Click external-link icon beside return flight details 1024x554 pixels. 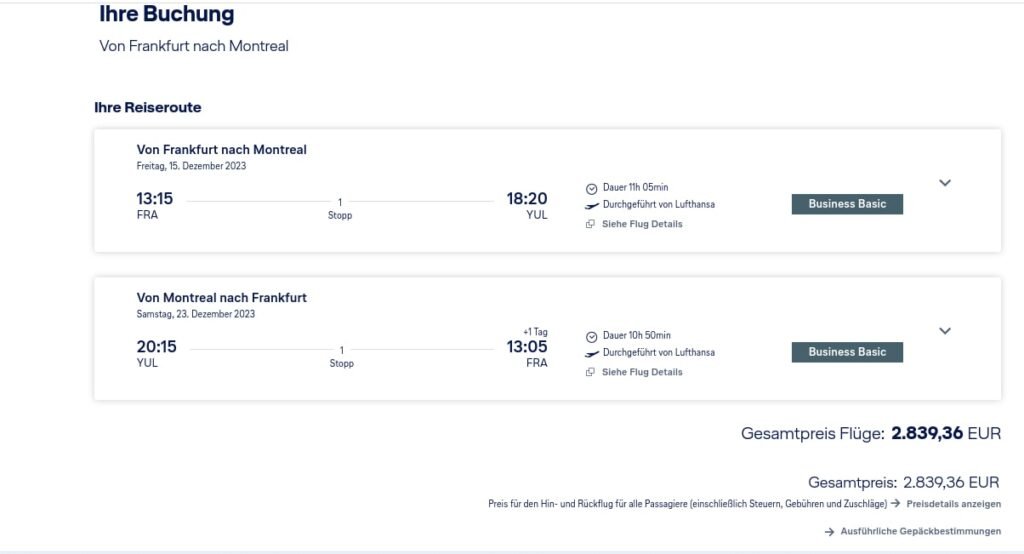(590, 372)
